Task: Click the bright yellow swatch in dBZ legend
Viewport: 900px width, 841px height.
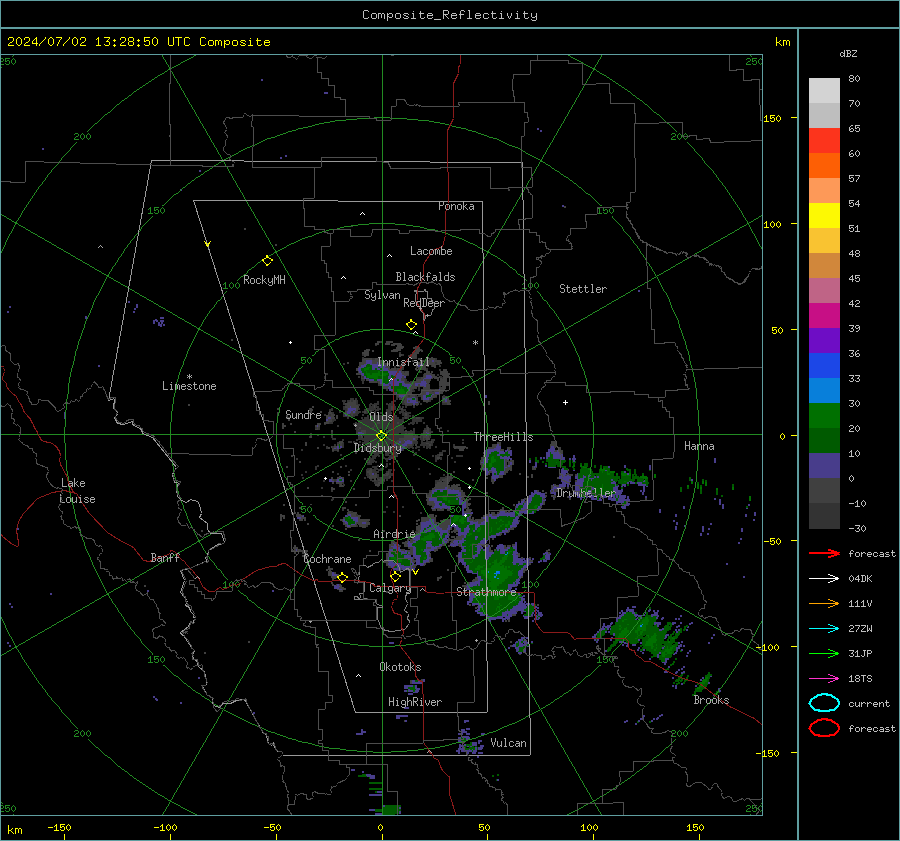Action: click(x=824, y=216)
